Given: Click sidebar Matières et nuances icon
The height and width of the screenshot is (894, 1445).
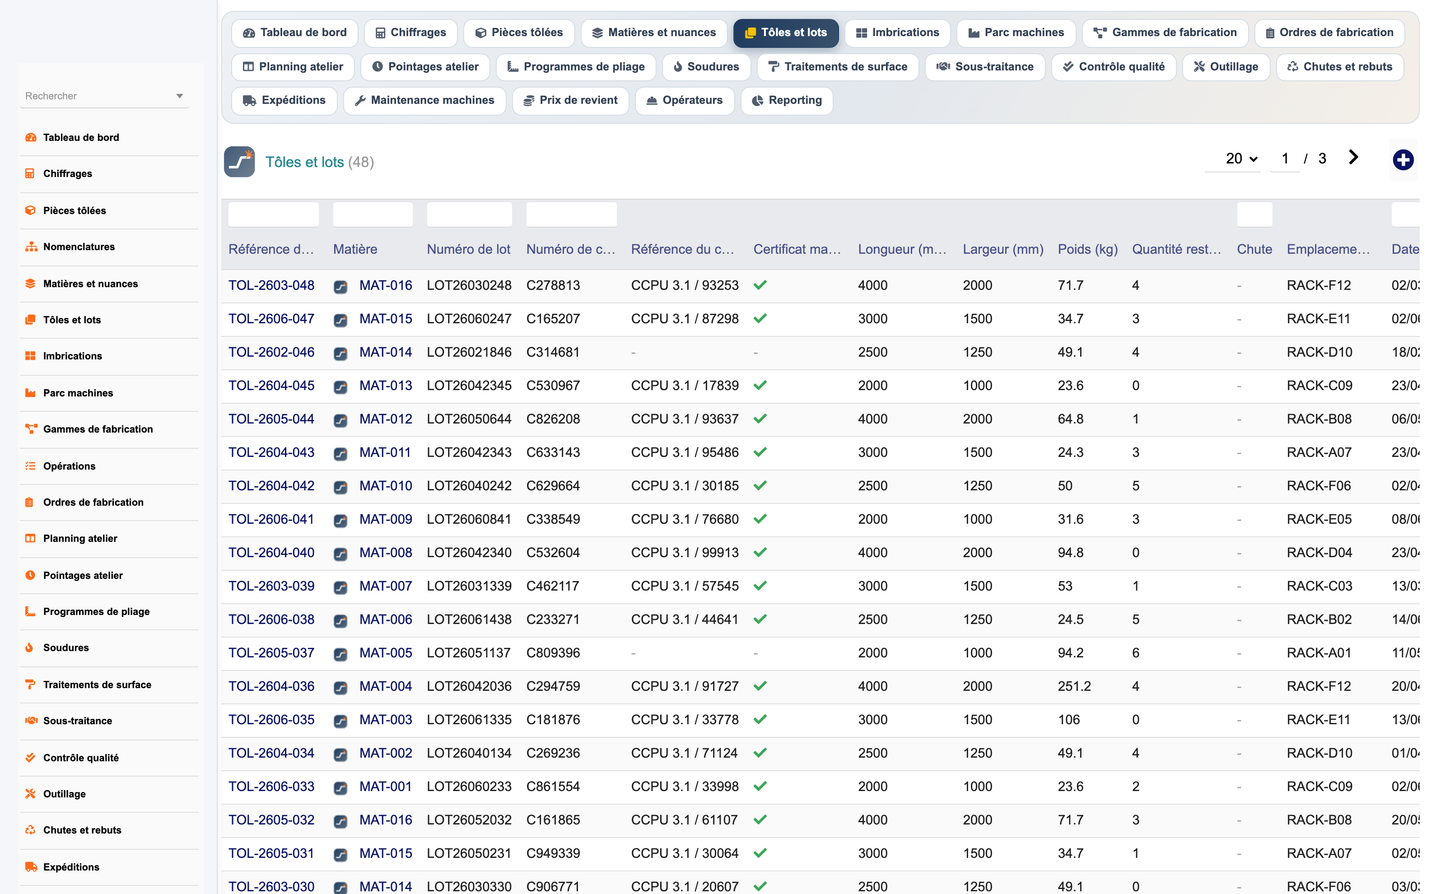Looking at the screenshot, I should pyautogui.click(x=31, y=284).
